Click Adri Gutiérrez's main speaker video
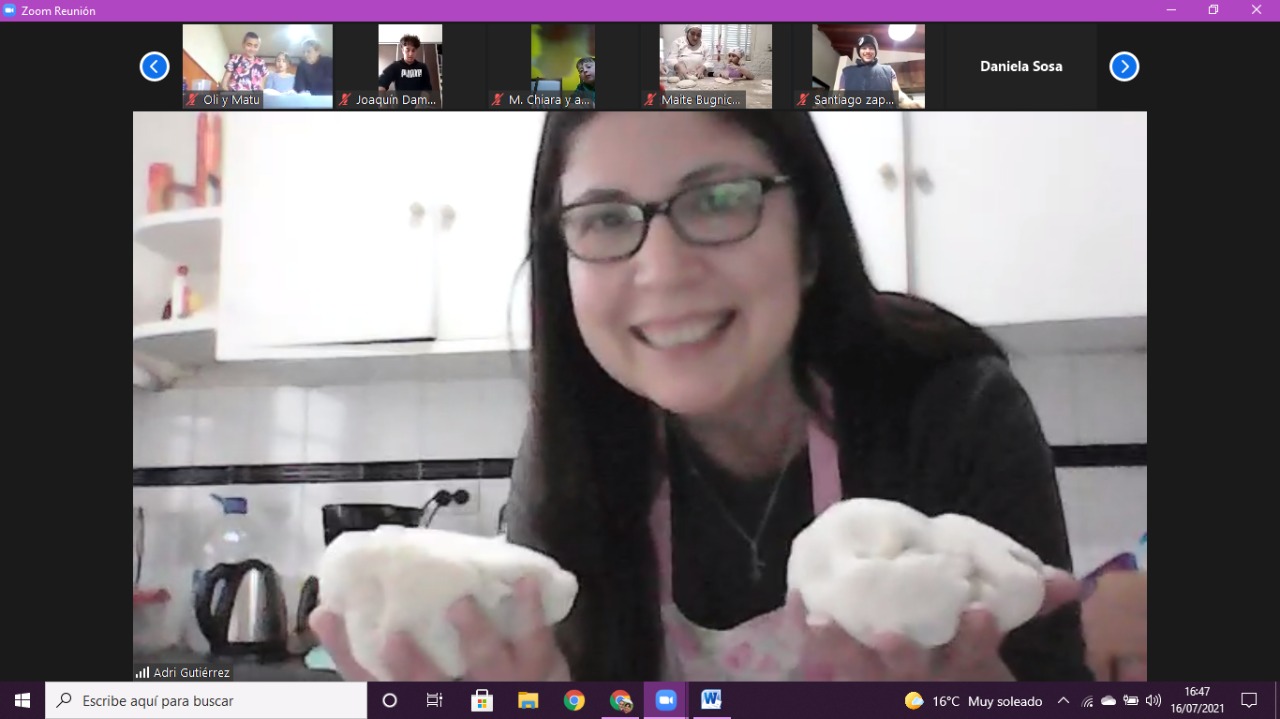The image size is (1280, 719). pos(640,396)
